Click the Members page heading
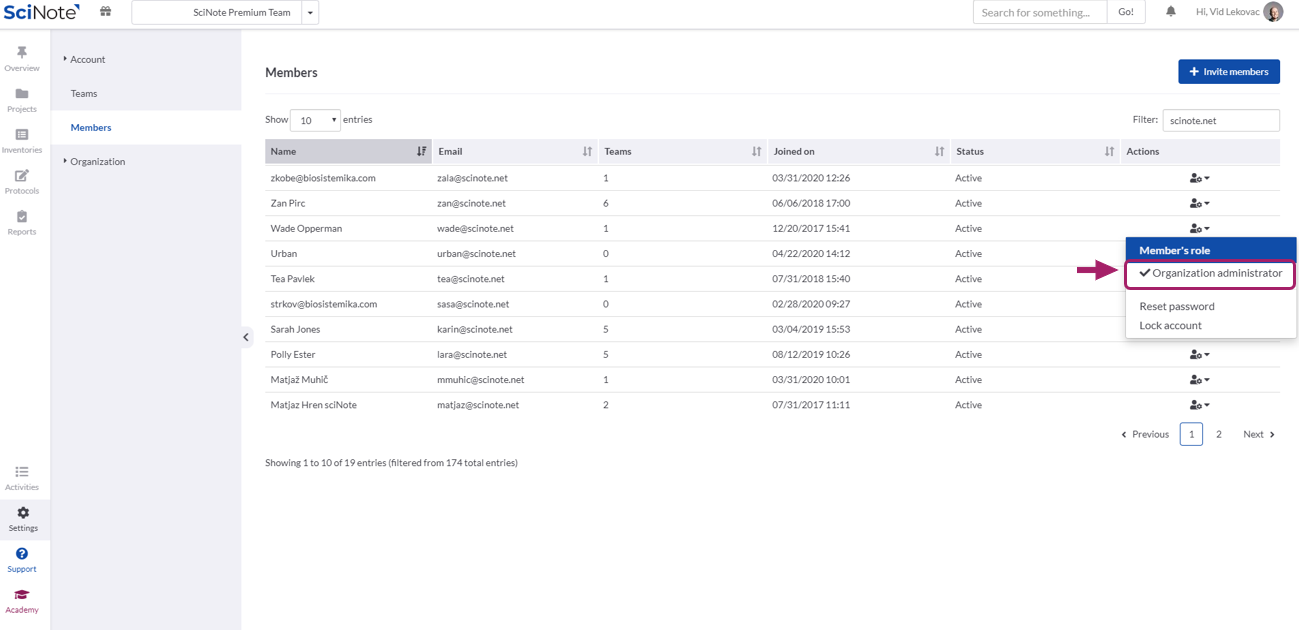This screenshot has height=630, width=1299. pos(291,73)
